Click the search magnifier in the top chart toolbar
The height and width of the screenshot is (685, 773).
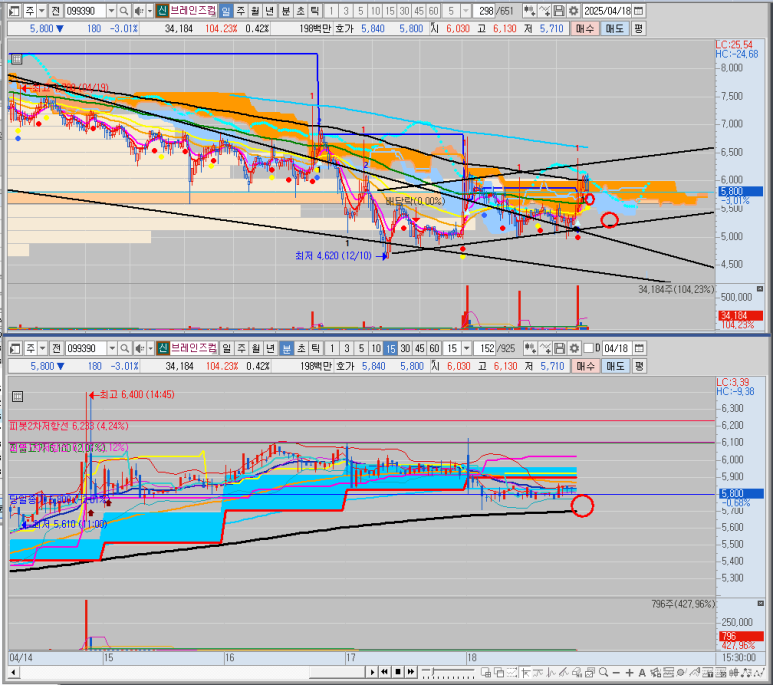coord(124,11)
